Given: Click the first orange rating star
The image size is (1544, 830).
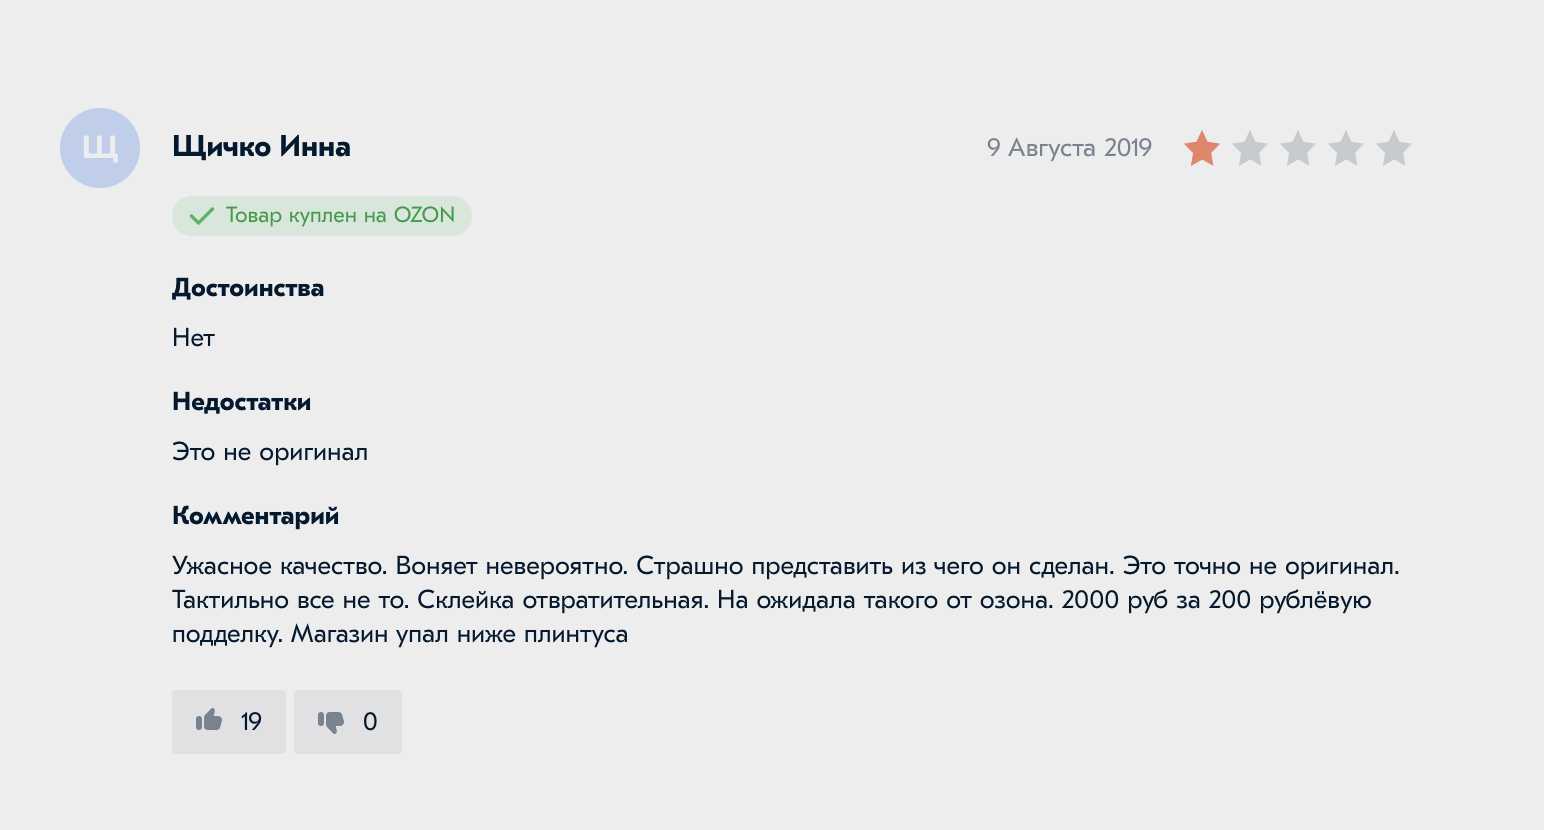Looking at the screenshot, I should (1202, 149).
